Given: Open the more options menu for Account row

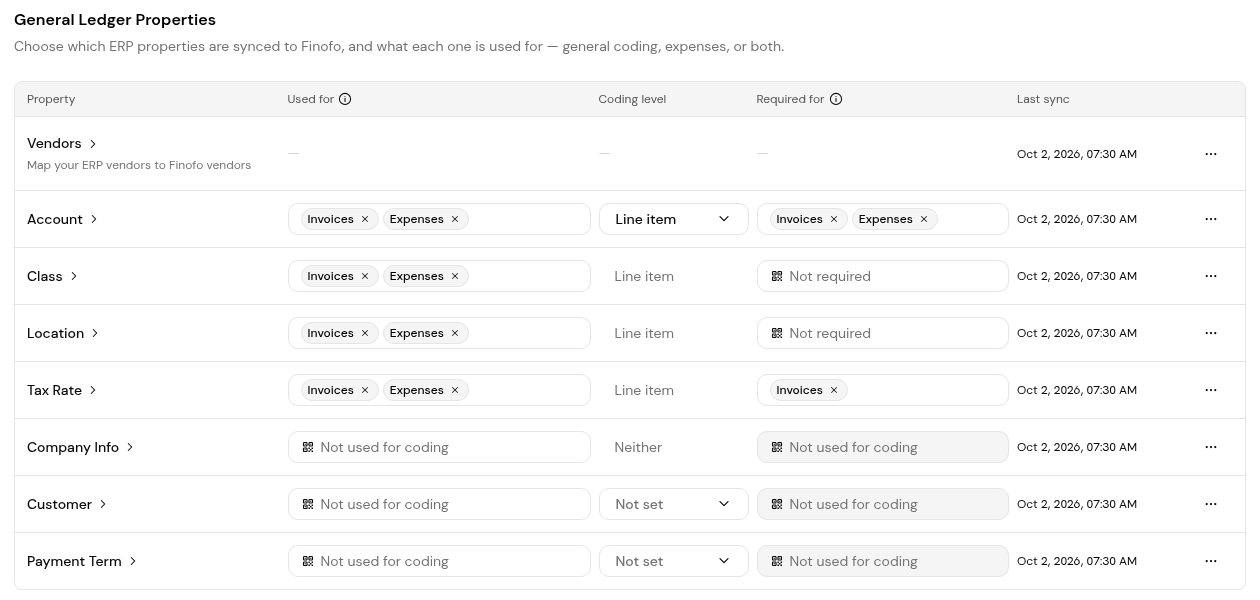Looking at the screenshot, I should (1211, 219).
